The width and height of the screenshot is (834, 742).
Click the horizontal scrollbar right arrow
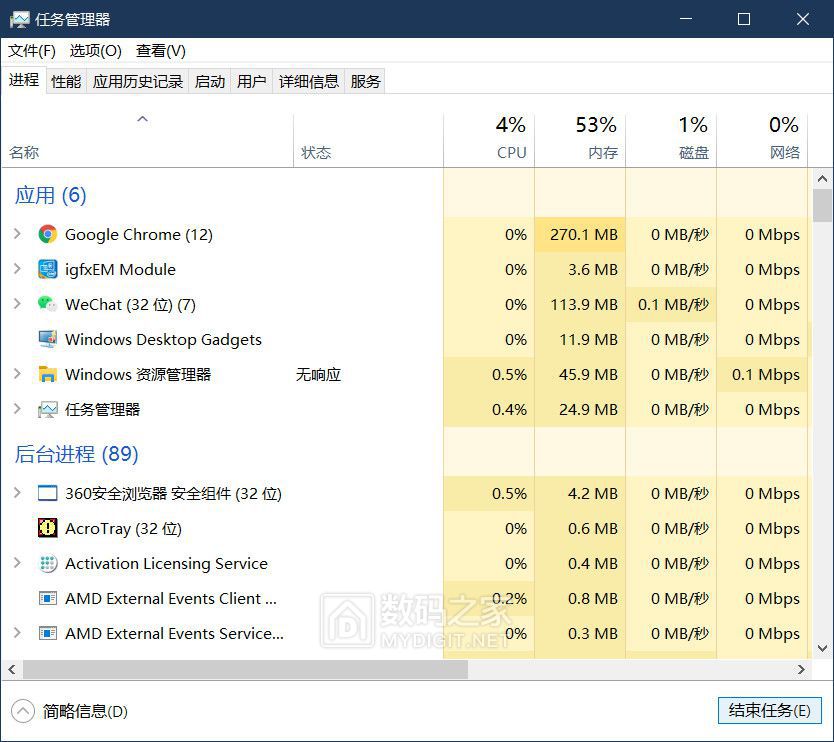point(801,670)
